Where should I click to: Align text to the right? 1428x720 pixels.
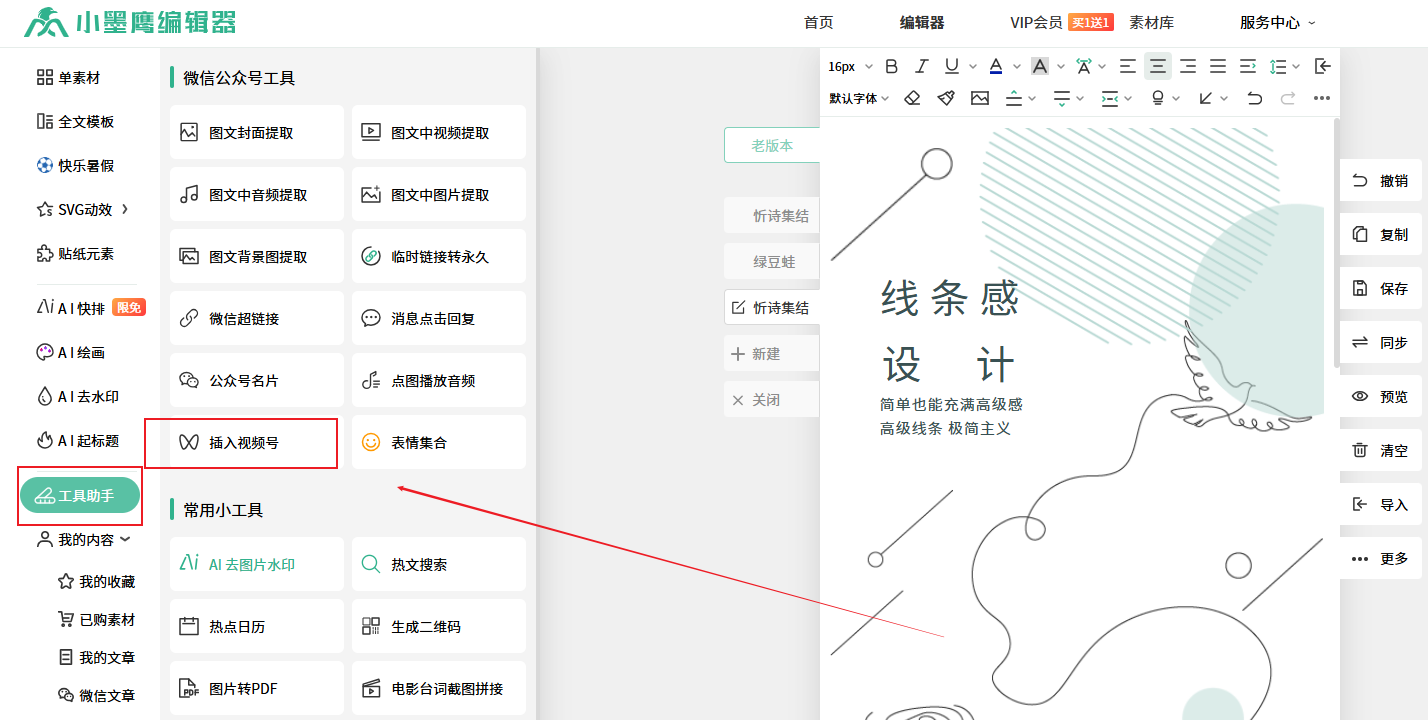pyautogui.click(x=1188, y=66)
